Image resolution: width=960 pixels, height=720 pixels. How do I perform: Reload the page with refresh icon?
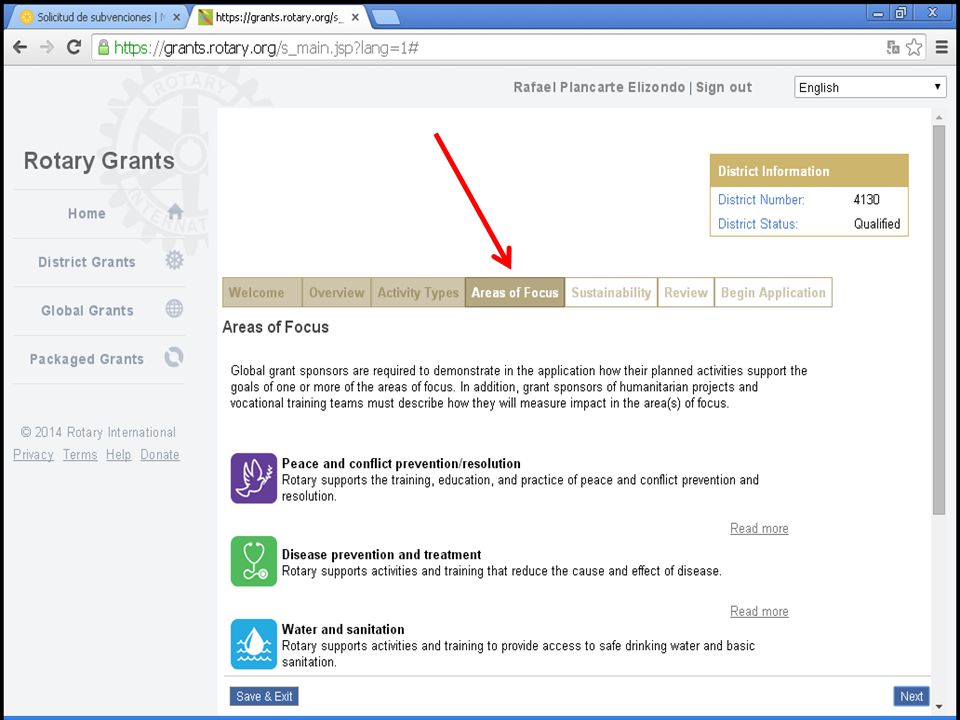pyautogui.click(x=74, y=47)
